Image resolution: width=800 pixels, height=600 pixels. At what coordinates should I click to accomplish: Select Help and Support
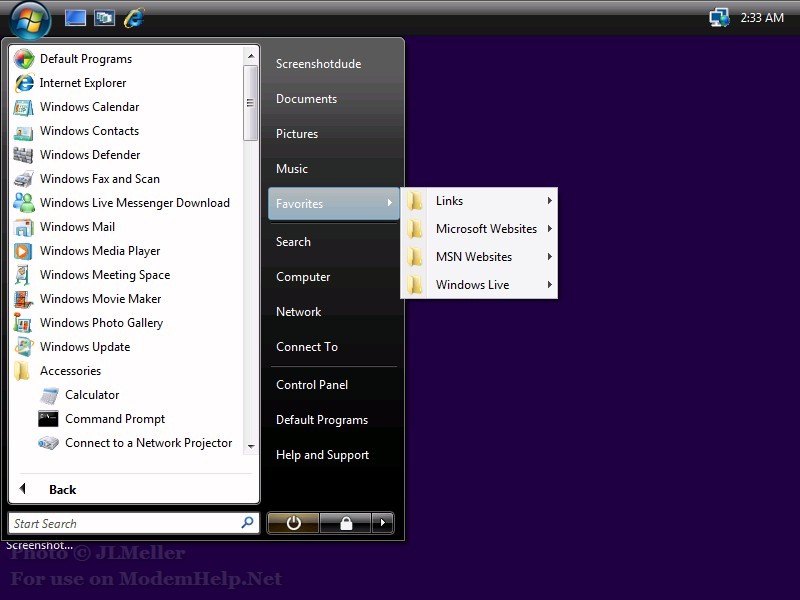[x=322, y=455]
